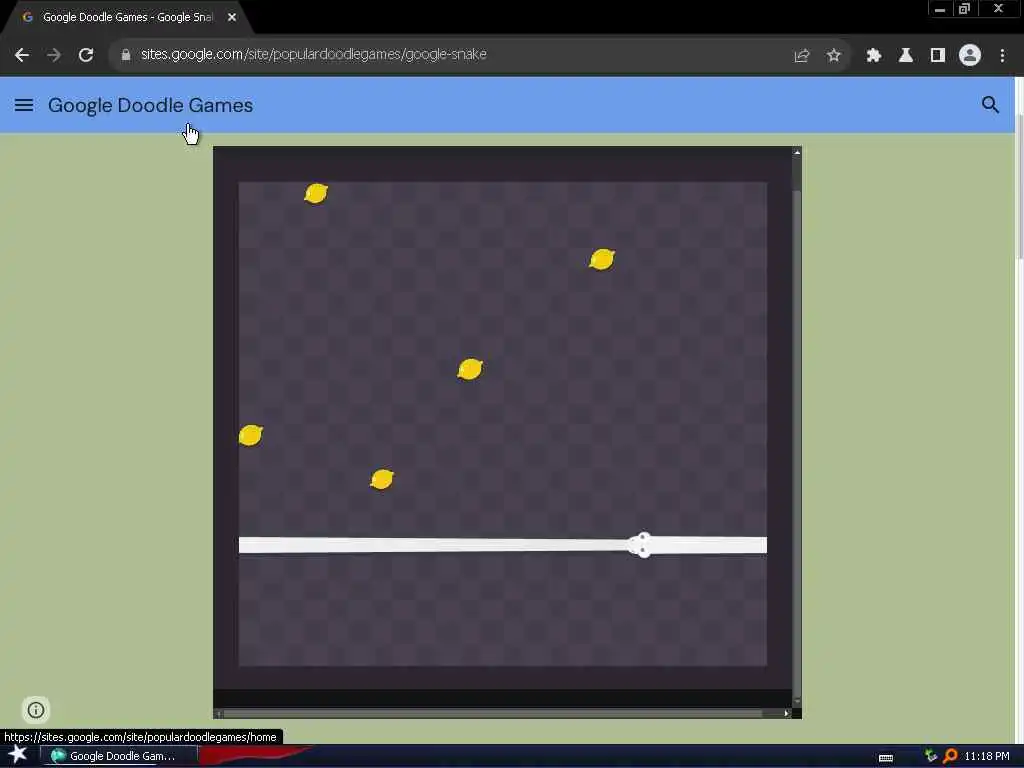Open the taskbar star start button

(x=18, y=756)
